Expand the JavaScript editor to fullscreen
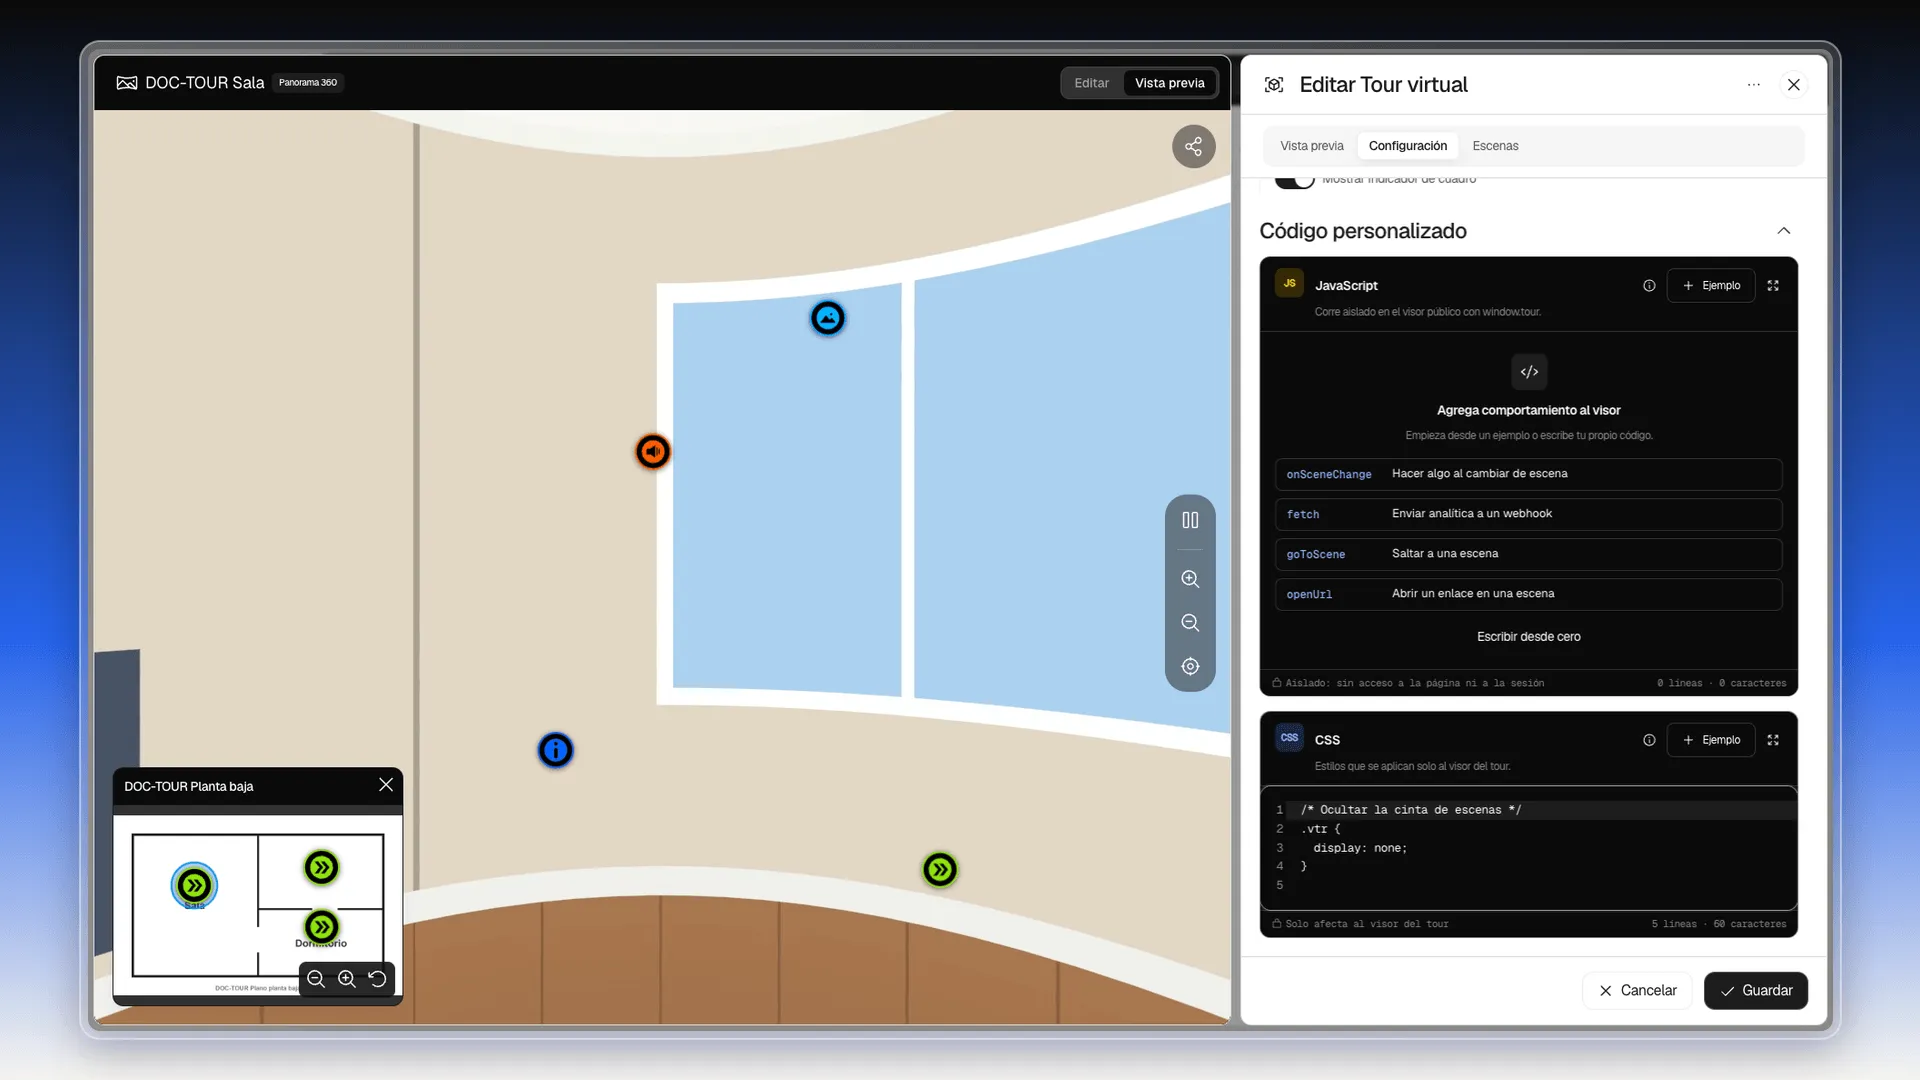Viewport: 1920px width, 1080px height. pos(1773,286)
